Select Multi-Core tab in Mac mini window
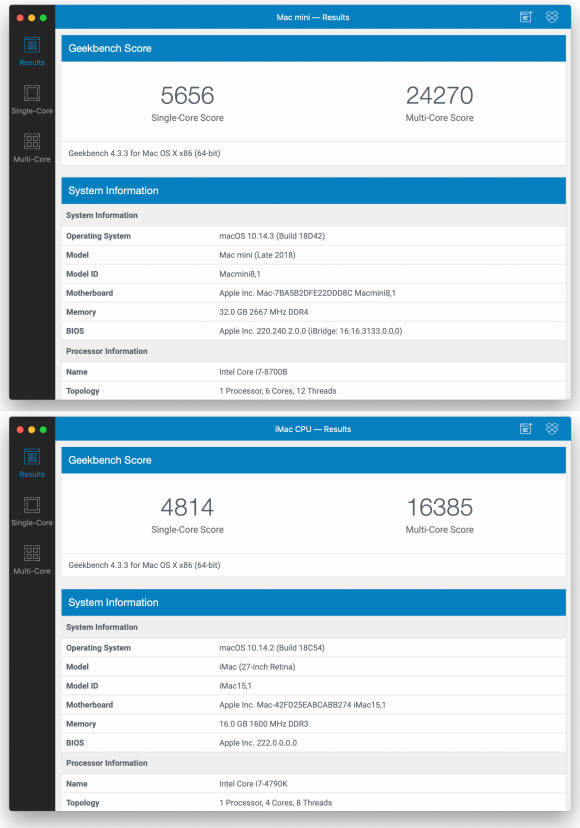580x828 pixels. tap(32, 148)
